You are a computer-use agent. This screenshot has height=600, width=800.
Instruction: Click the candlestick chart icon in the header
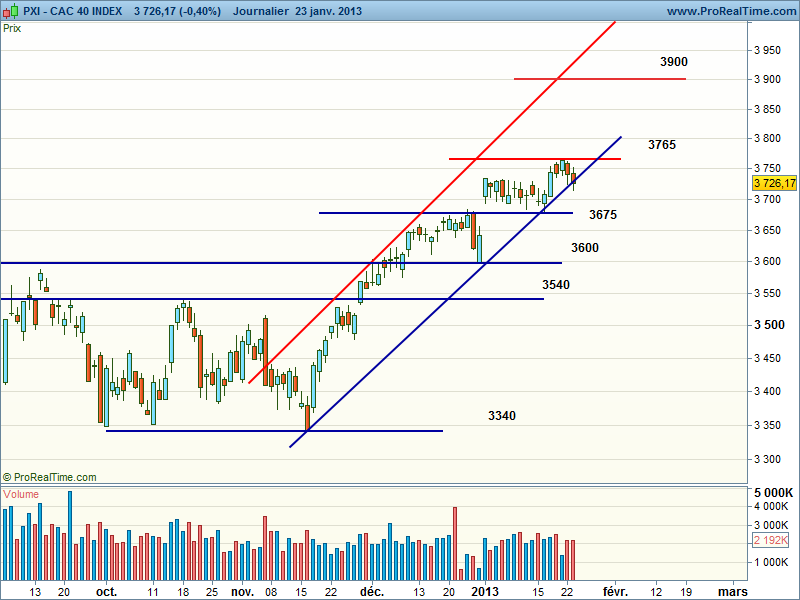coord(11,11)
